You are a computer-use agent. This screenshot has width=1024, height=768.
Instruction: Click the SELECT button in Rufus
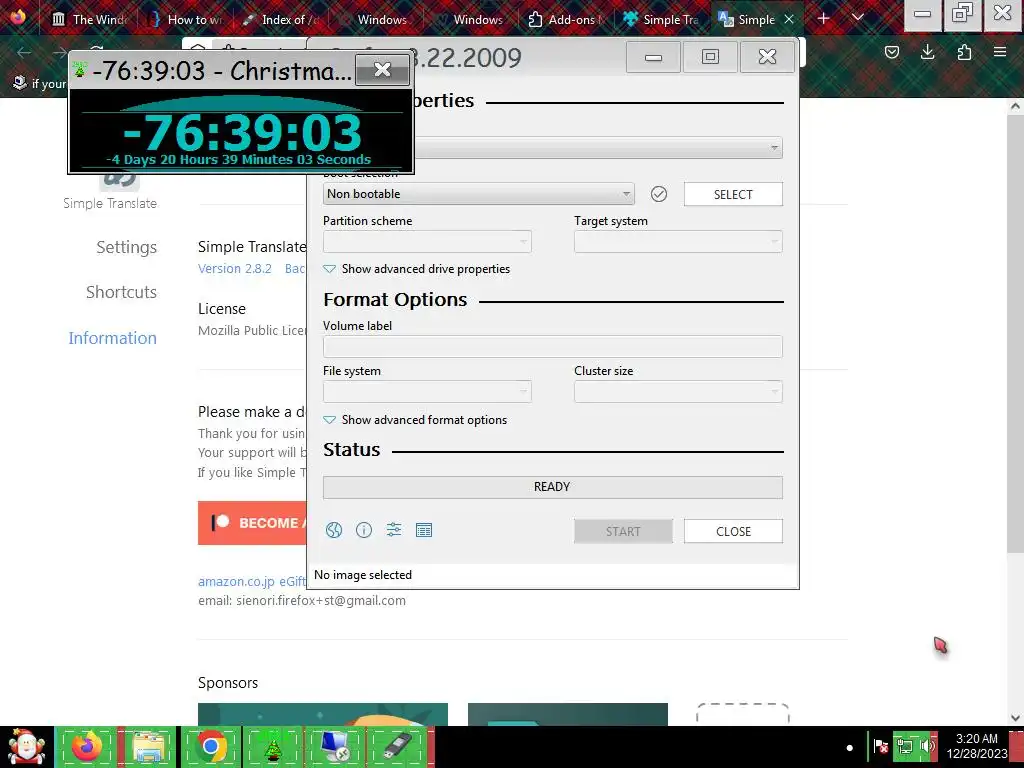point(733,194)
